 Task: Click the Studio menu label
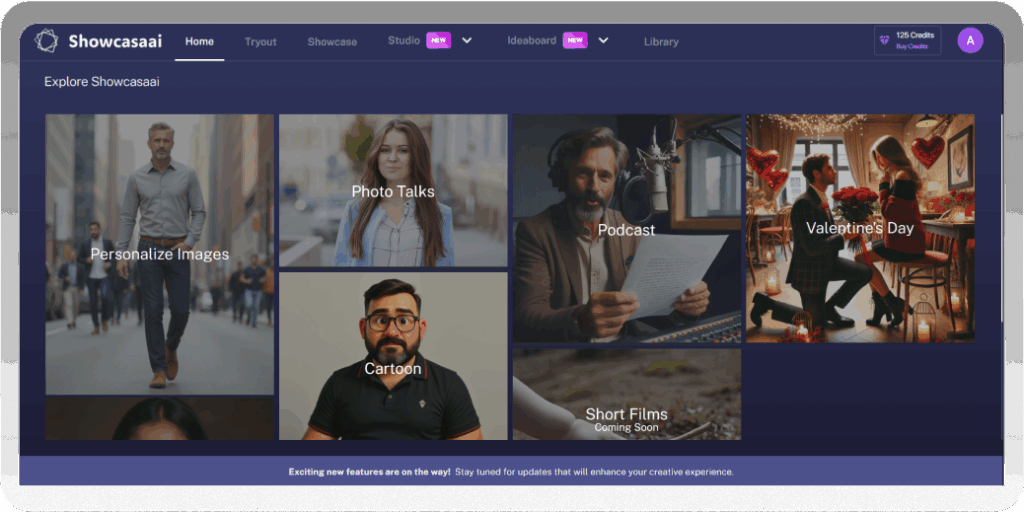pos(404,41)
